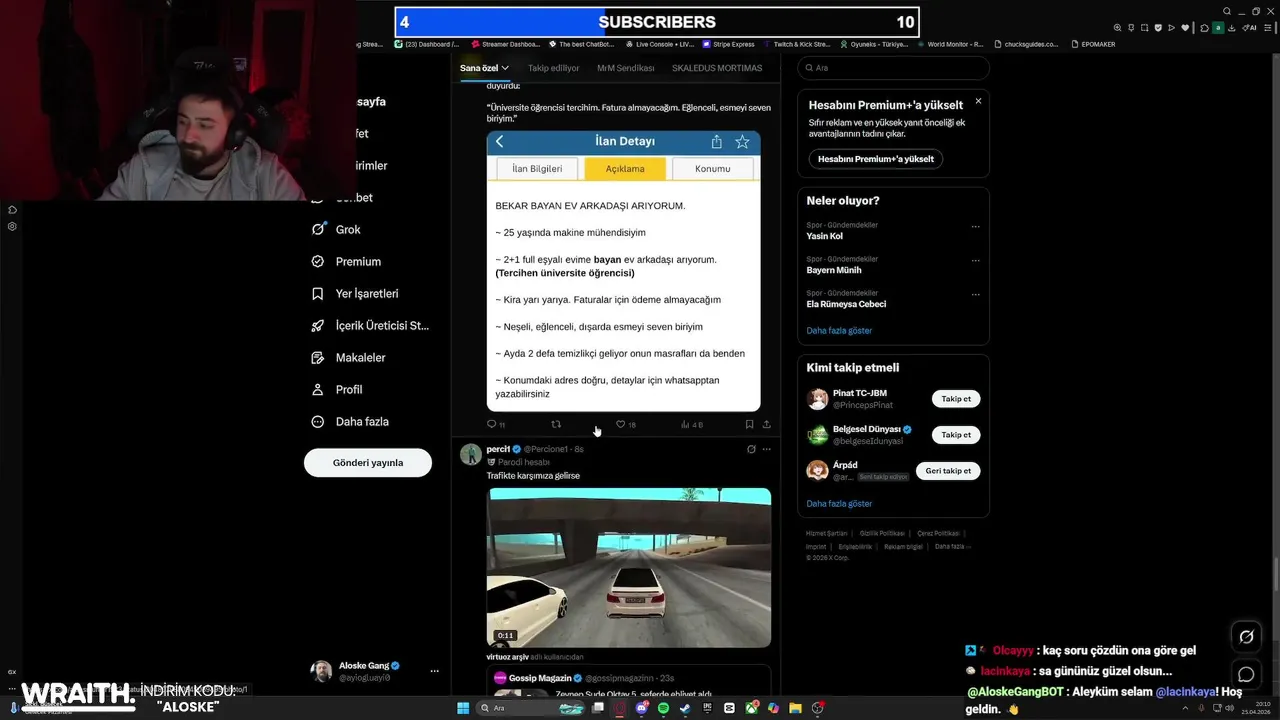Open Steam from the taskbar

[x=685, y=708]
